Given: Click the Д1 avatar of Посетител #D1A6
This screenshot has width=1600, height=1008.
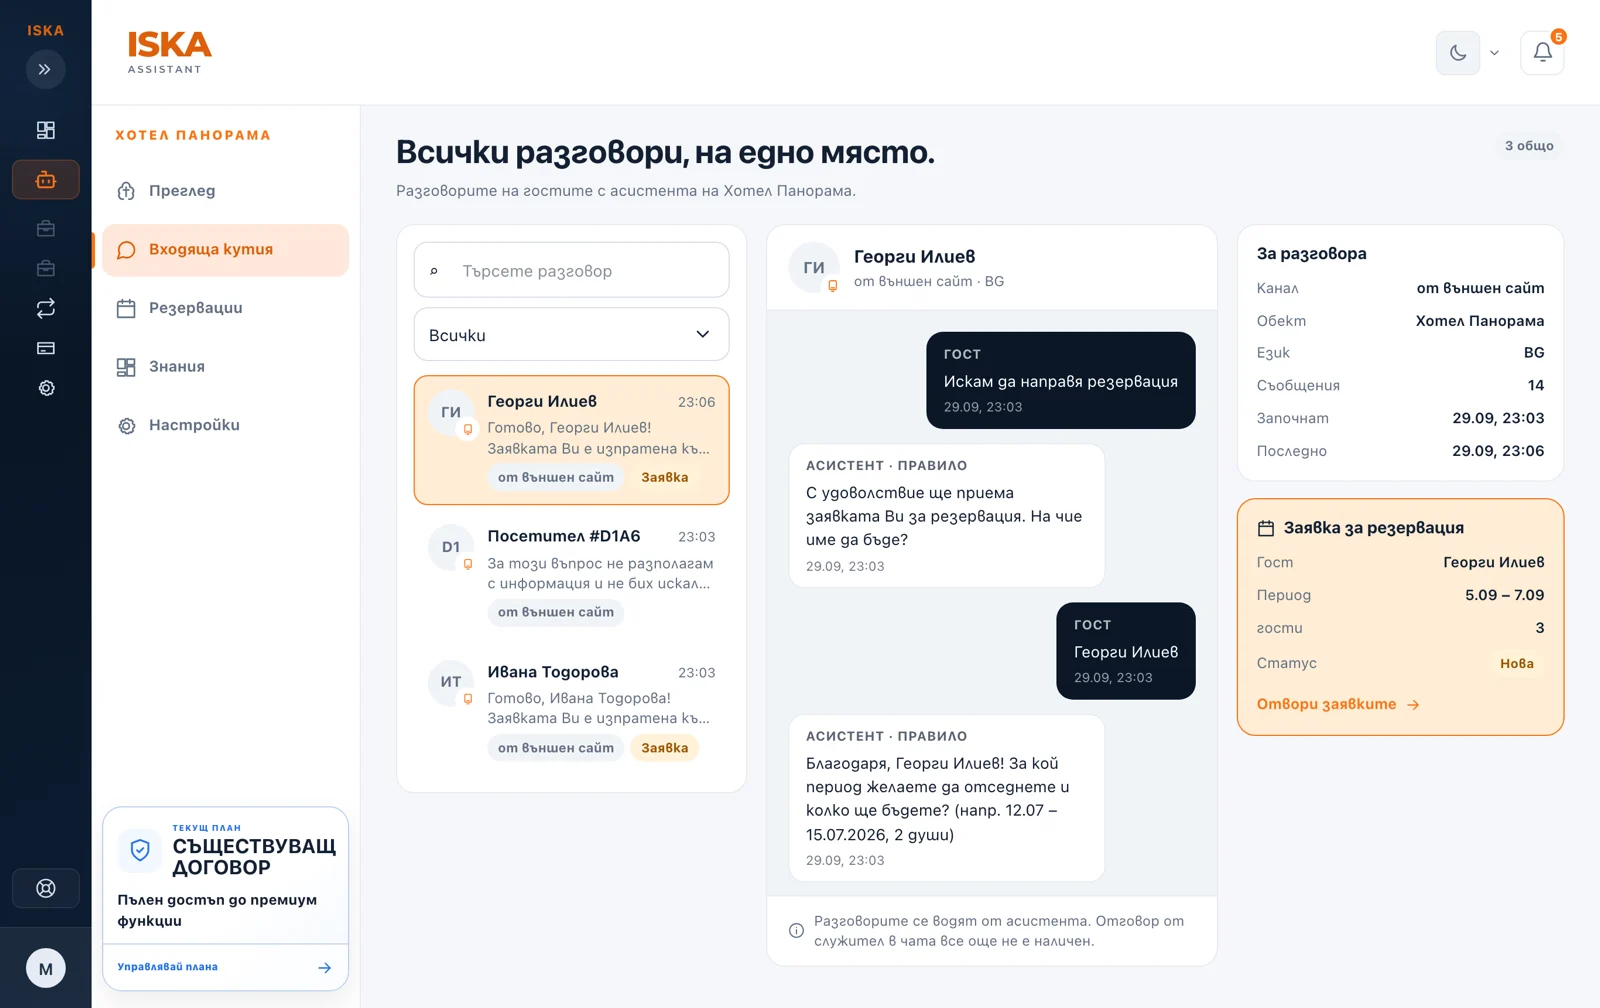Looking at the screenshot, I should coord(451,547).
